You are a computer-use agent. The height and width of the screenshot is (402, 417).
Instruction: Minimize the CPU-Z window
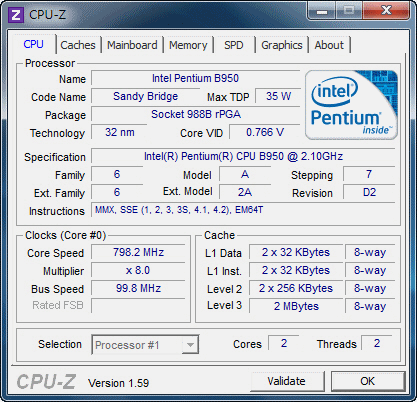pyautogui.click(x=322, y=11)
